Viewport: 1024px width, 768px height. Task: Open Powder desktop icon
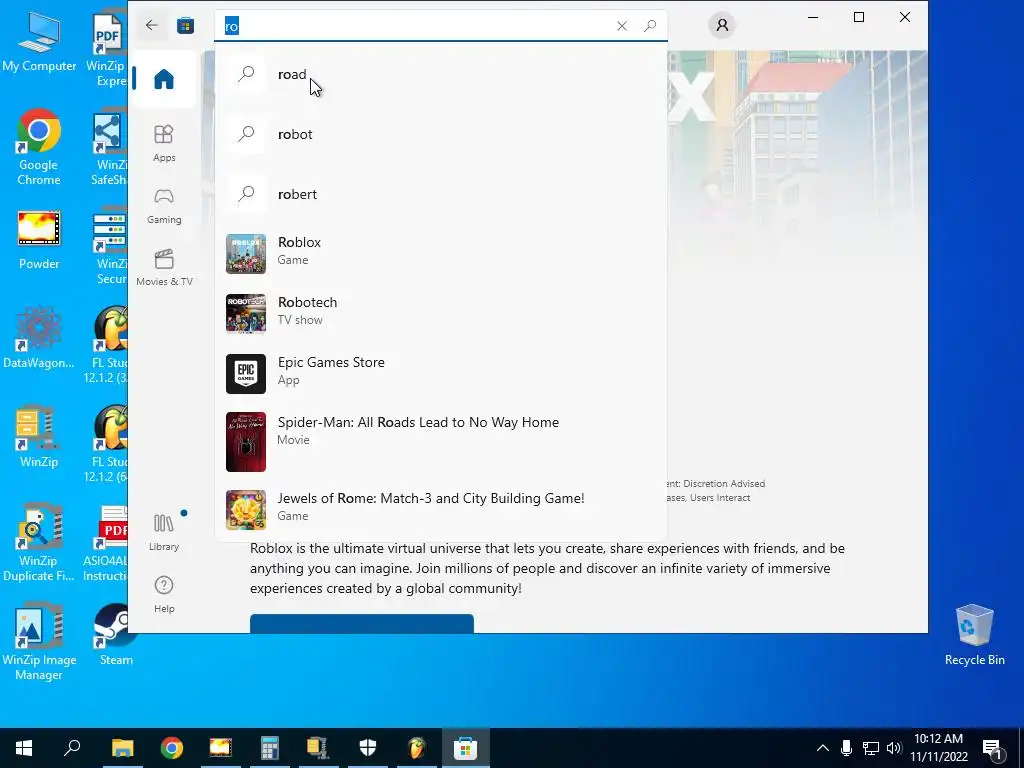pyautogui.click(x=39, y=240)
